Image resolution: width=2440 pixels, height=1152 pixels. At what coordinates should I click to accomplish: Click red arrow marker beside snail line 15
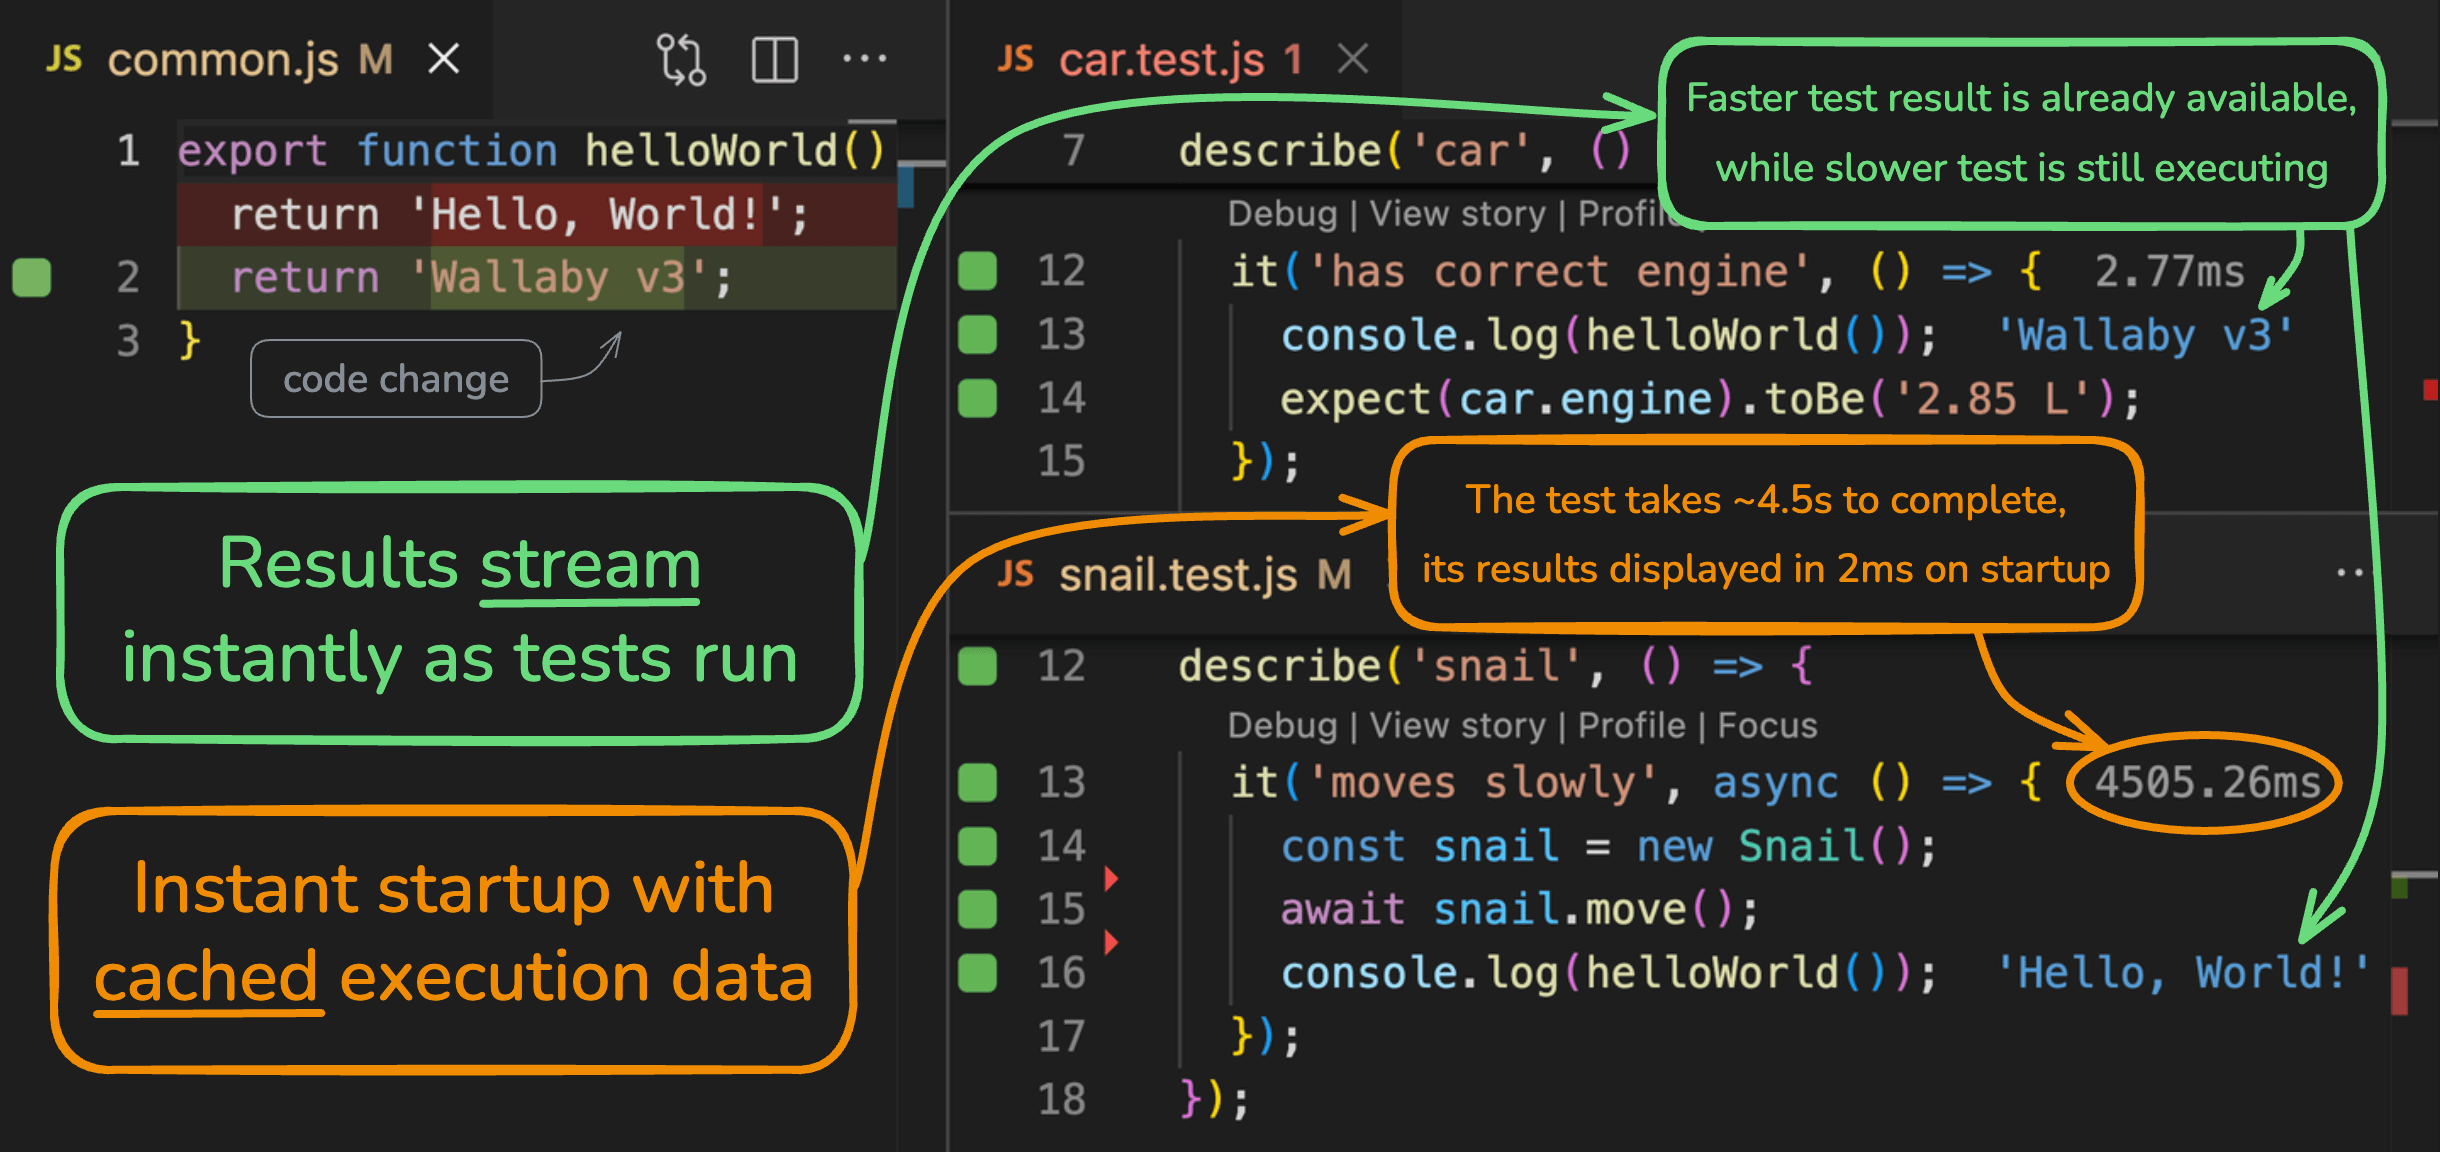pyautogui.click(x=1111, y=878)
